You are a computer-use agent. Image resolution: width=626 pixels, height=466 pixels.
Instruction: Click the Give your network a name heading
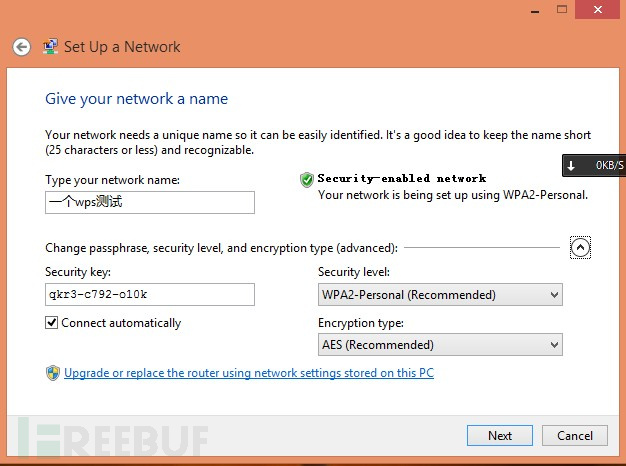click(137, 99)
